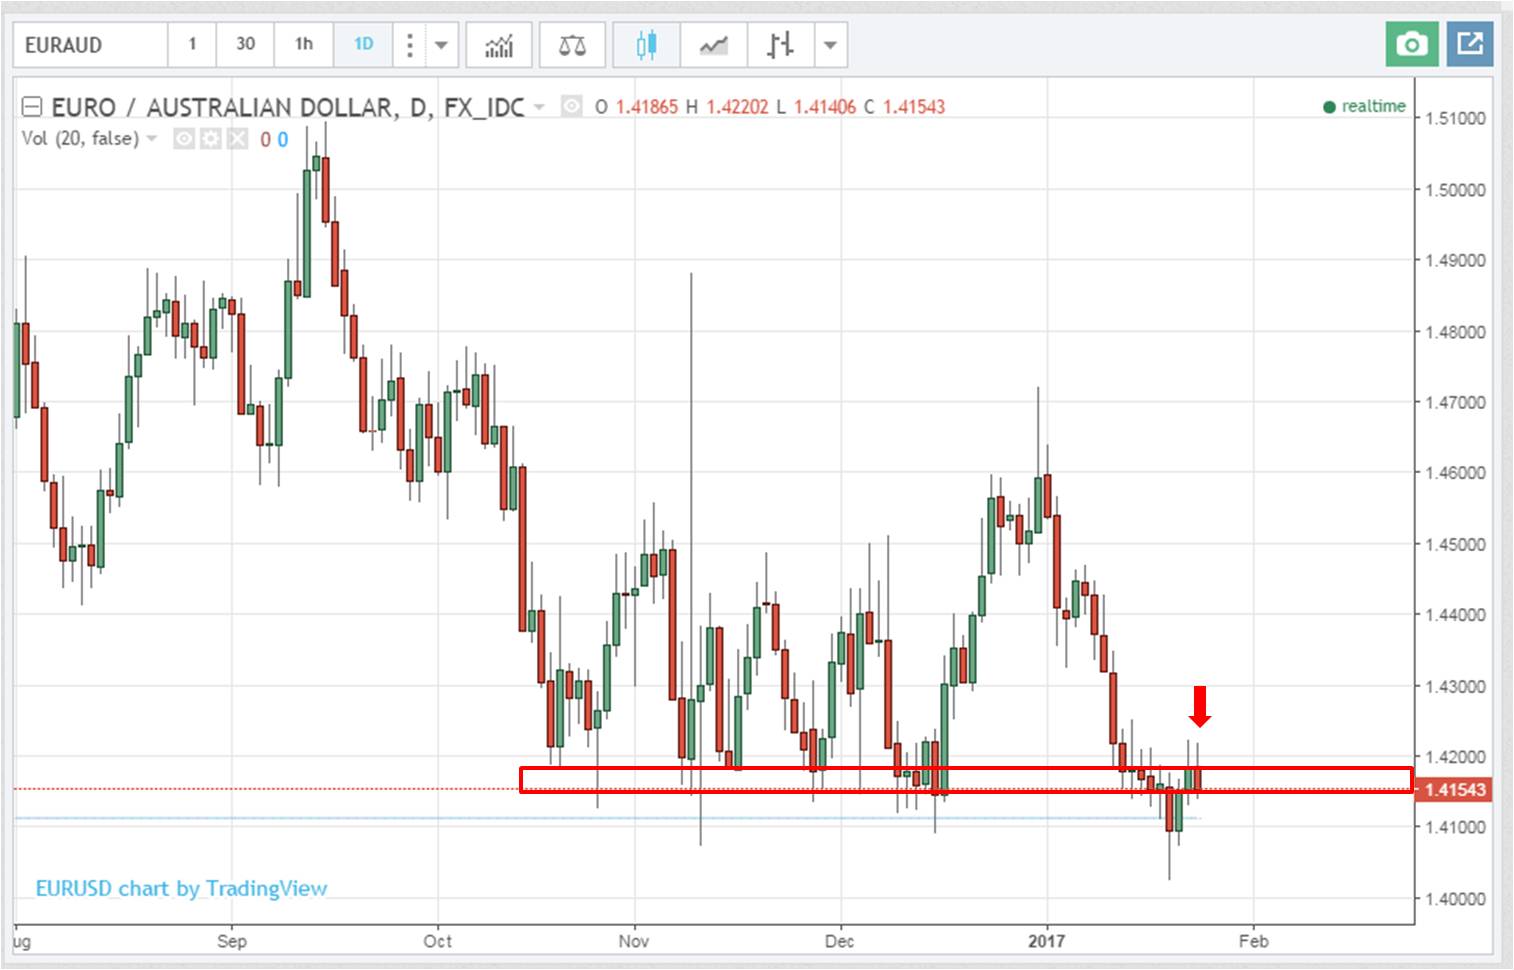The height and width of the screenshot is (970, 1514).
Task: Toggle the Vol indicator eye icon
Action: [184, 139]
